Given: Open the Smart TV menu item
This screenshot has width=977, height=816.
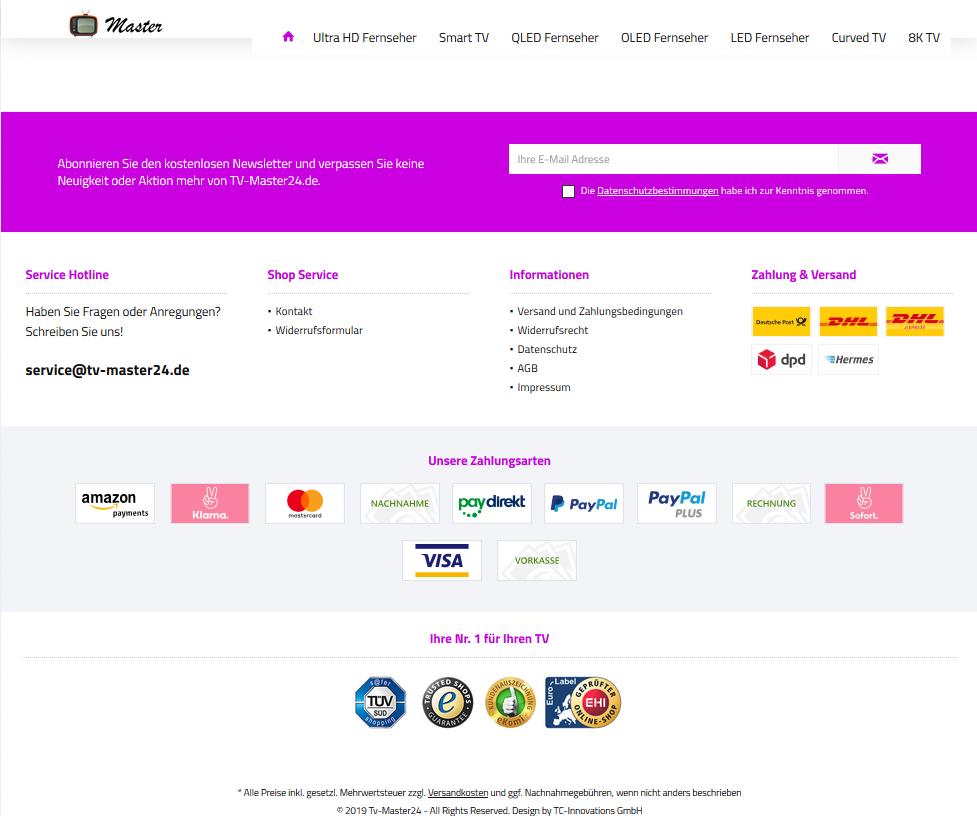Looking at the screenshot, I should click(464, 37).
